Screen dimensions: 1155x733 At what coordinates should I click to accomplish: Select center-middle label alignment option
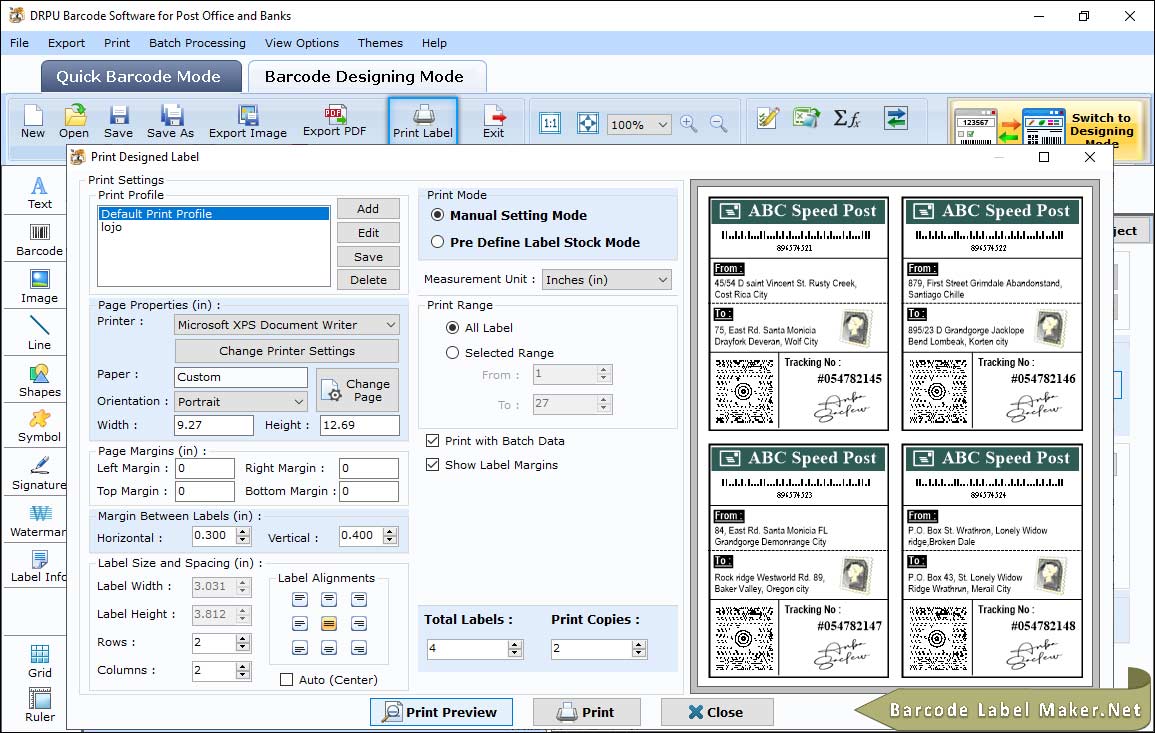coord(329,624)
